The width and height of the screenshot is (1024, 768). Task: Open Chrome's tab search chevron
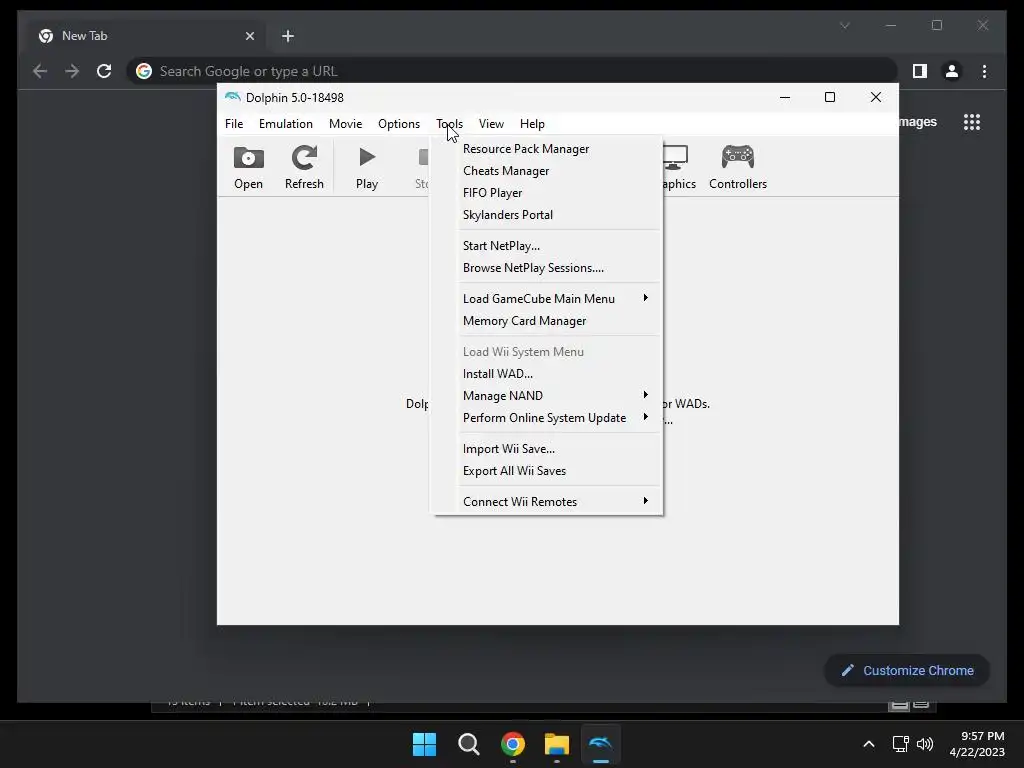click(844, 25)
